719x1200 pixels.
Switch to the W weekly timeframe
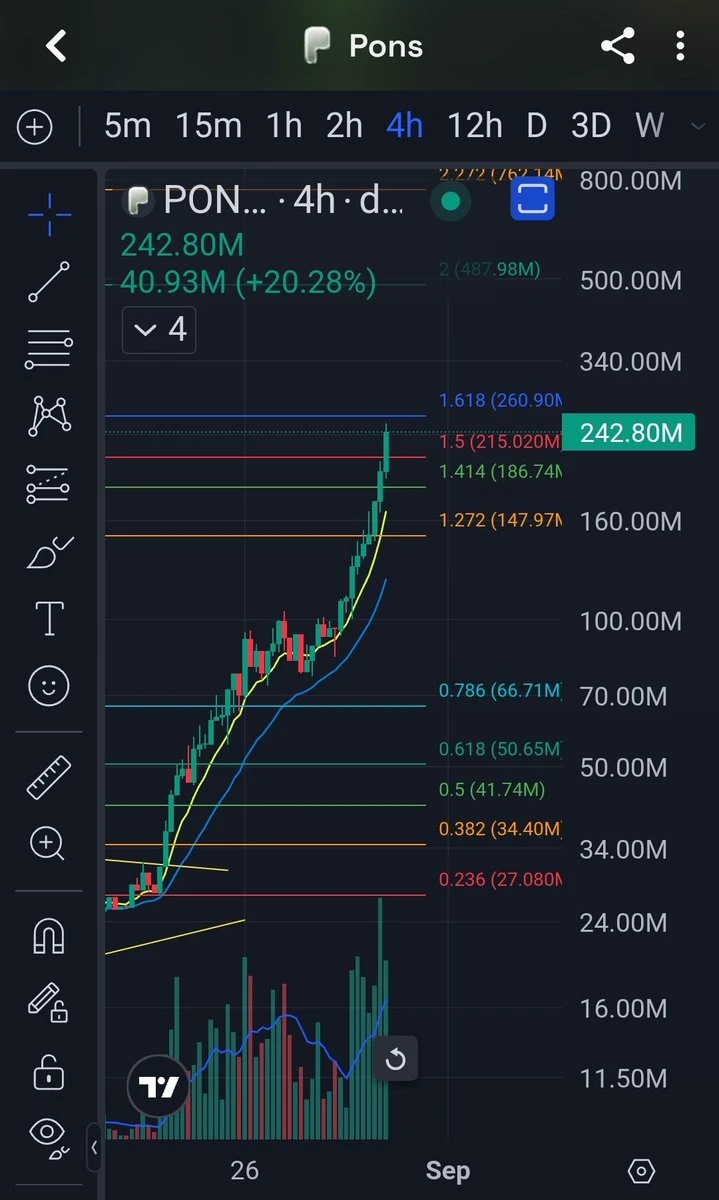(650, 126)
